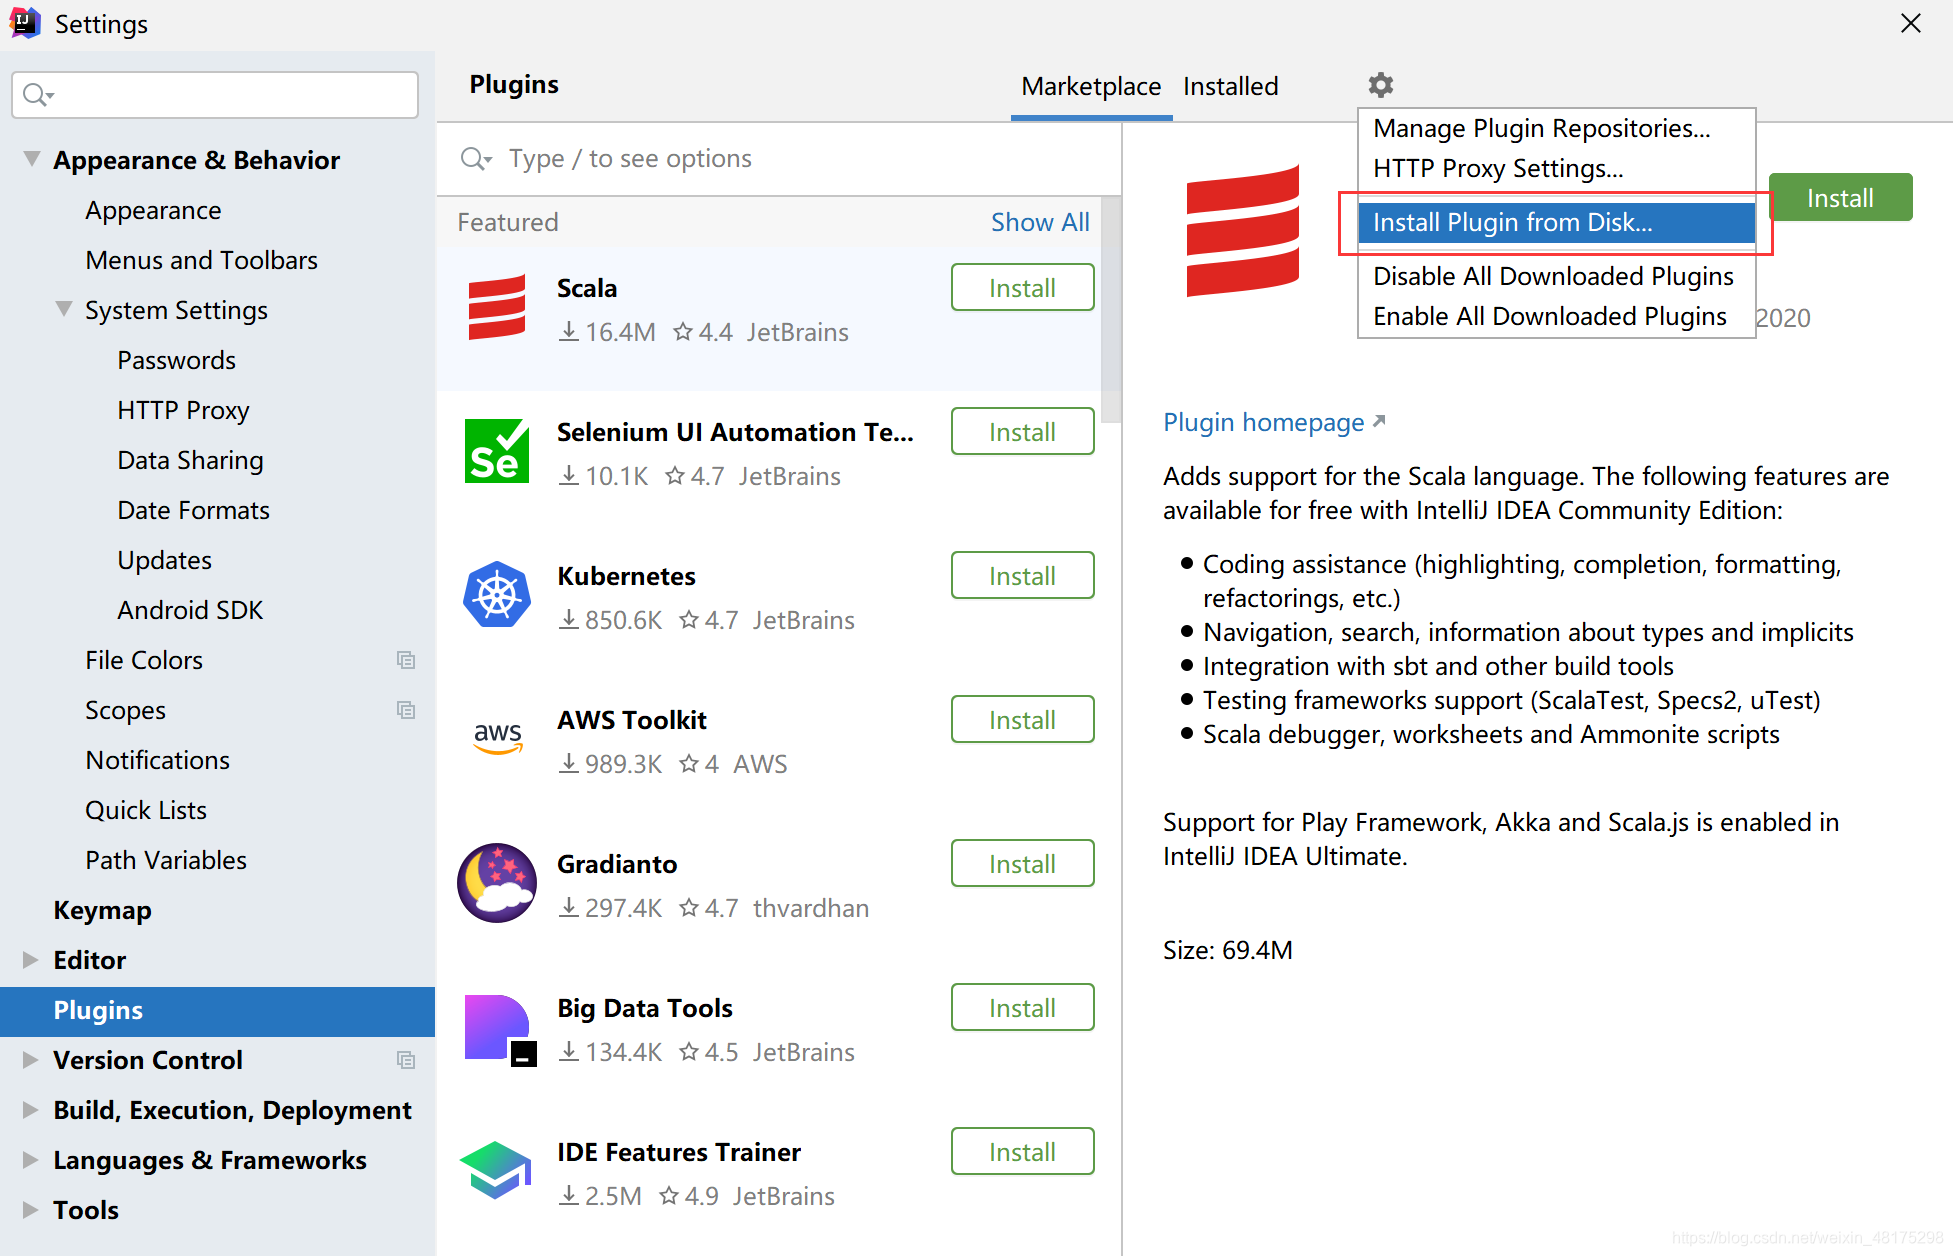The image size is (1953, 1256).
Task: Install the AWS Toolkit plugin
Action: [1022, 720]
